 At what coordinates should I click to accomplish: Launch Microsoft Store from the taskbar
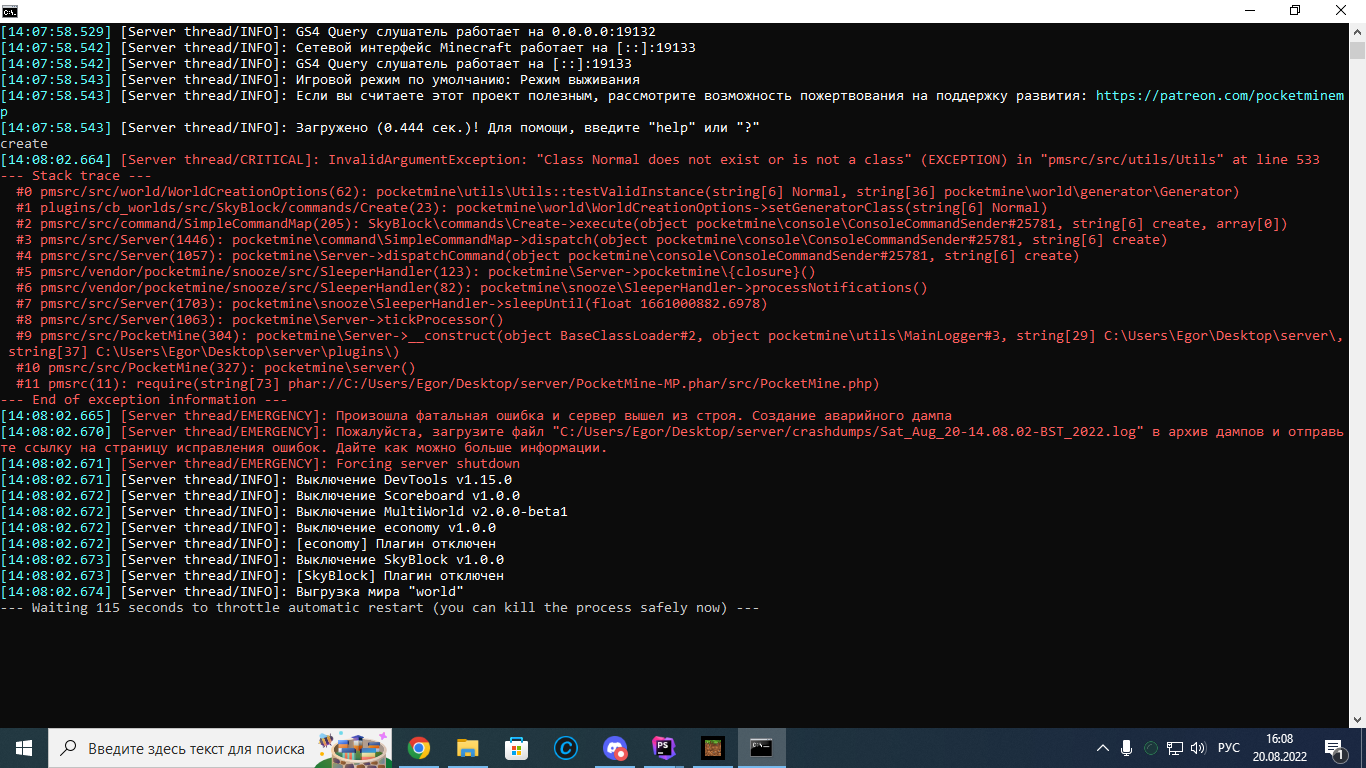[516, 748]
